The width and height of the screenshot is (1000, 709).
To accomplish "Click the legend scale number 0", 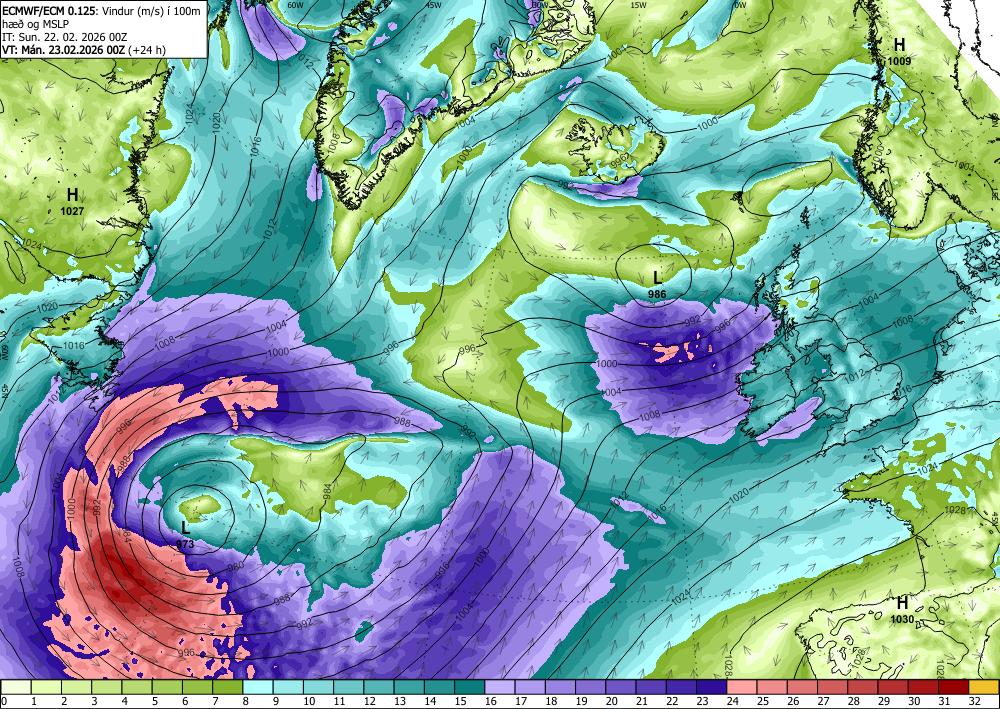I will tap(4, 701).
